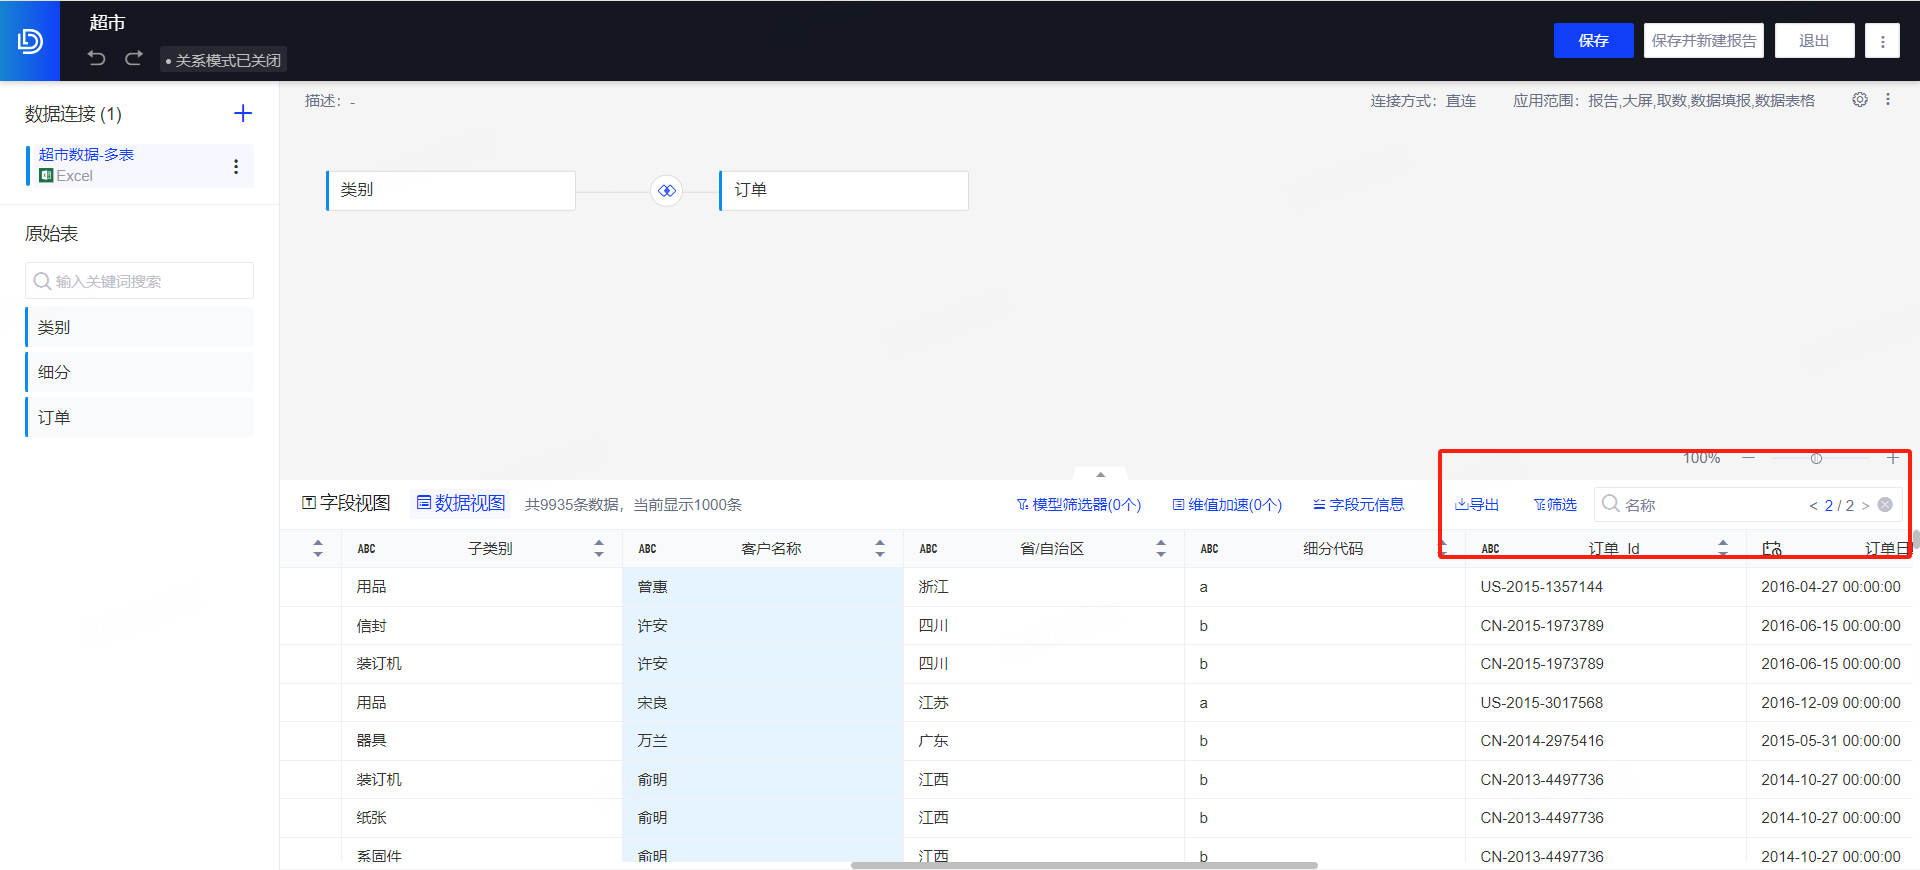Sort the 子类别 column
The height and width of the screenshot is (870, 1920).
(x=598, y=548)
